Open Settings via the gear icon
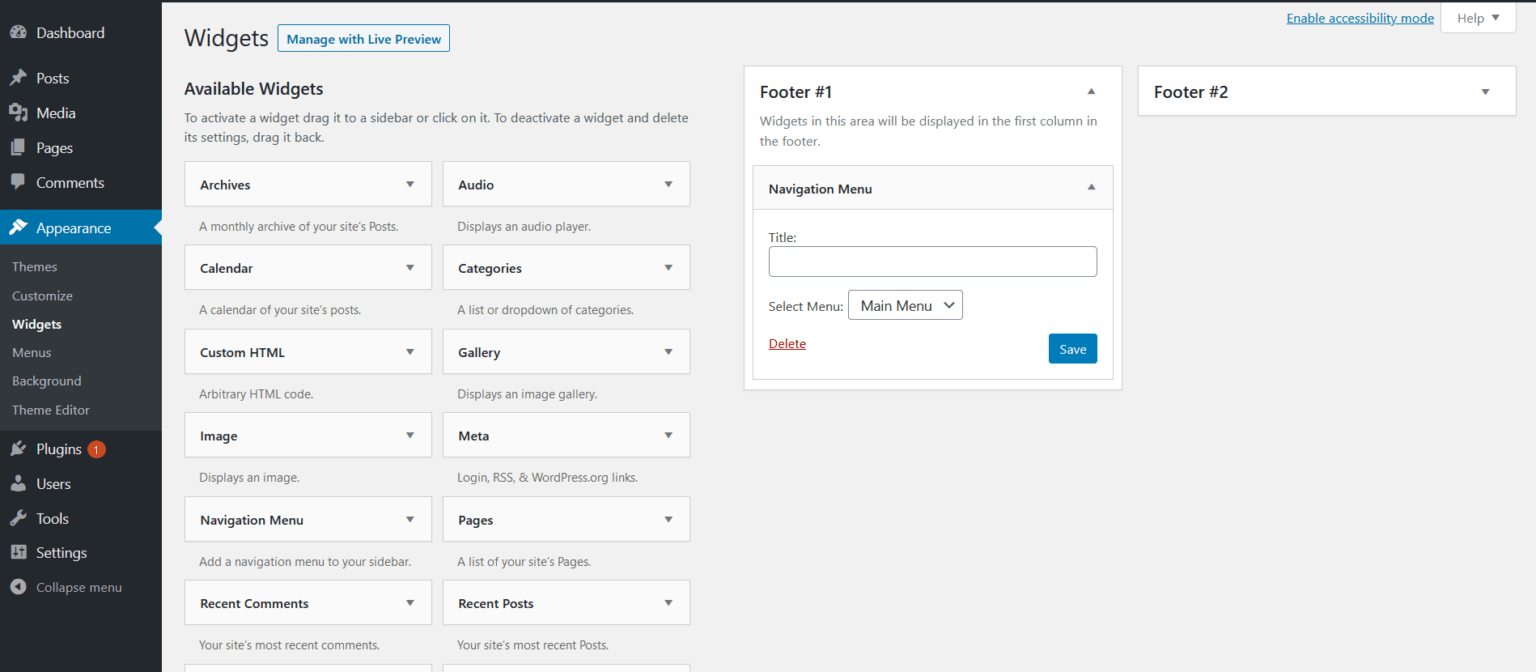This screenshot has width=1536, height=672. [20, 552]
